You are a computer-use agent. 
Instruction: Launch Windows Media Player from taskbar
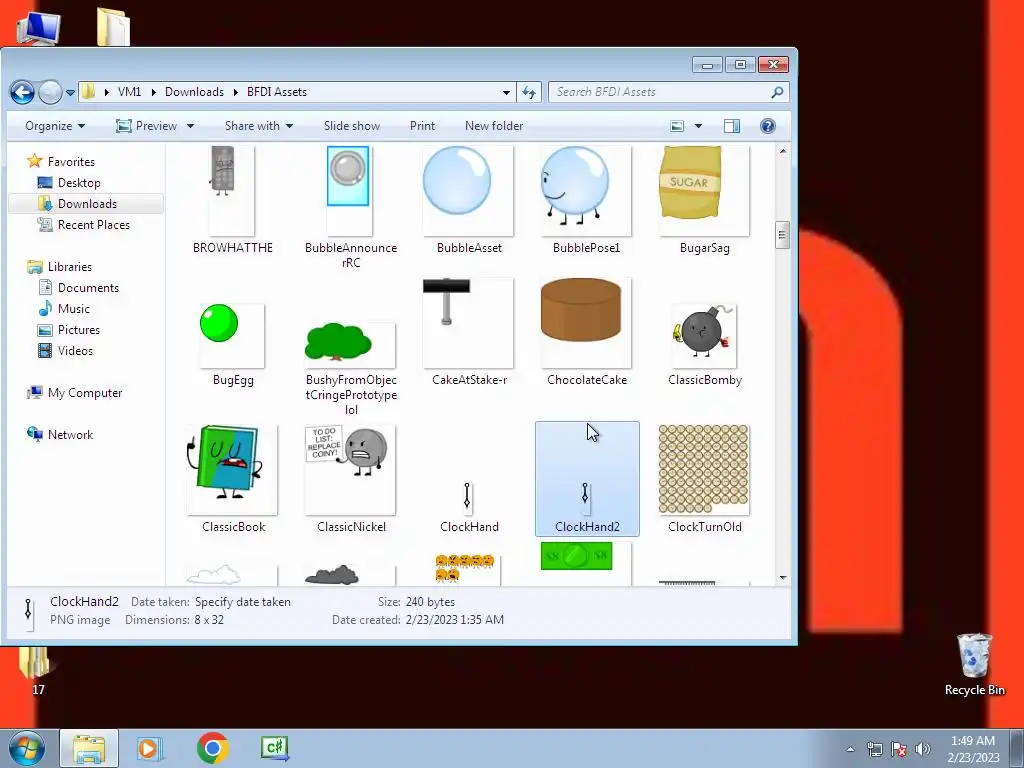pyautogui.click(x=149, y=748)
